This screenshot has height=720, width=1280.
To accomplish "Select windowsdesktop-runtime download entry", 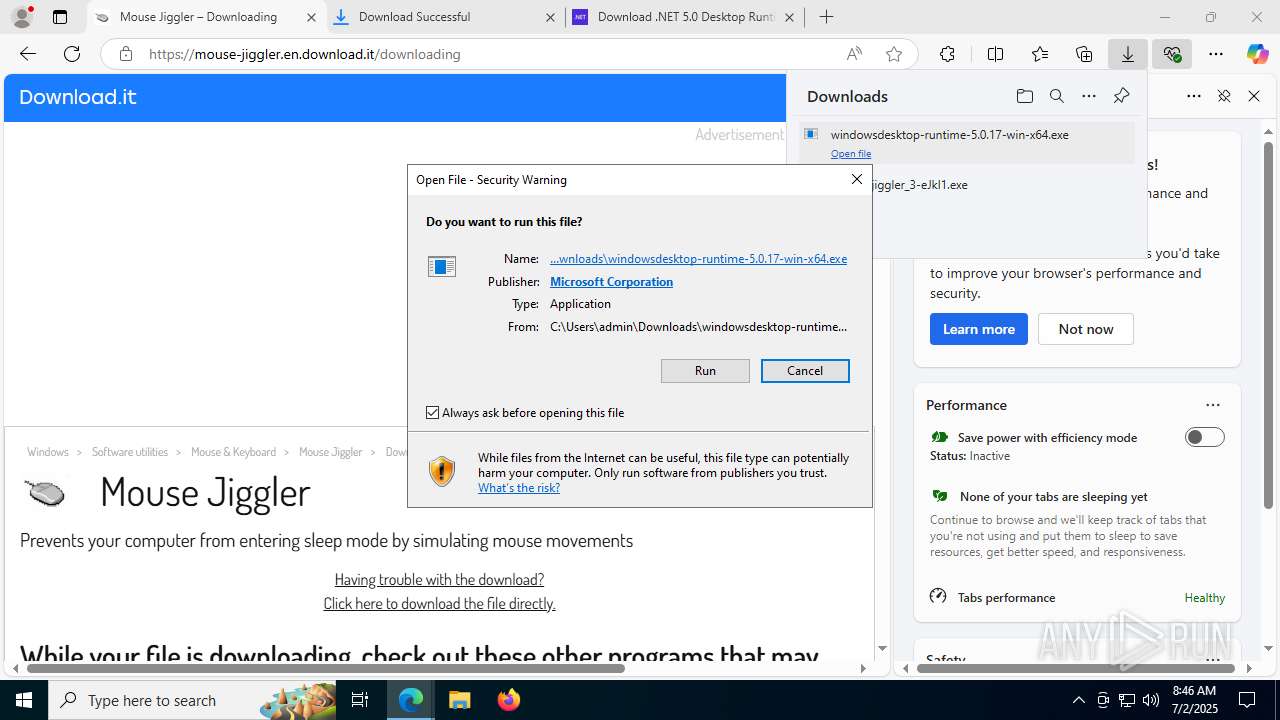I will click(966, 142).
